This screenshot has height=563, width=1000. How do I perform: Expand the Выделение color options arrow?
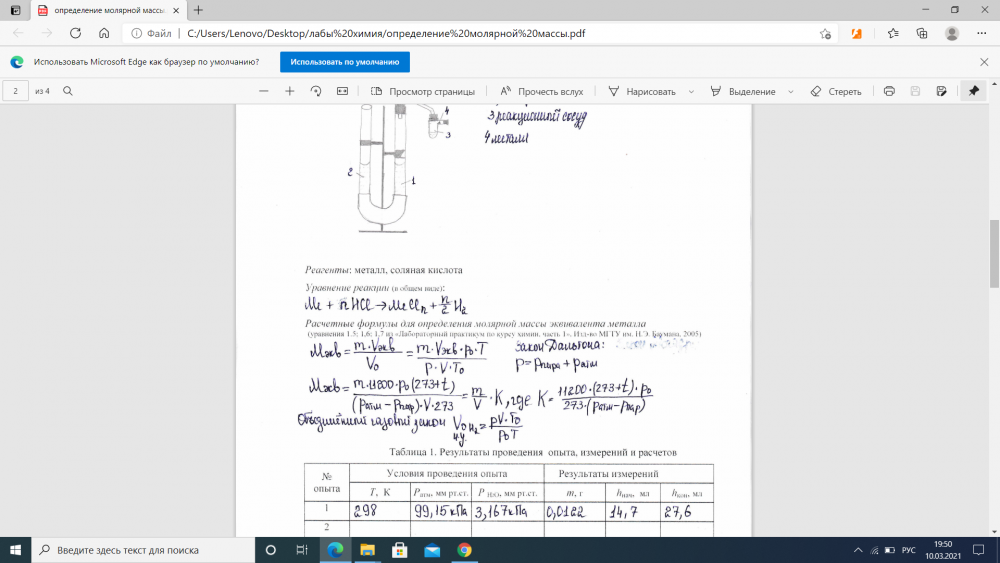click(791, 91)
